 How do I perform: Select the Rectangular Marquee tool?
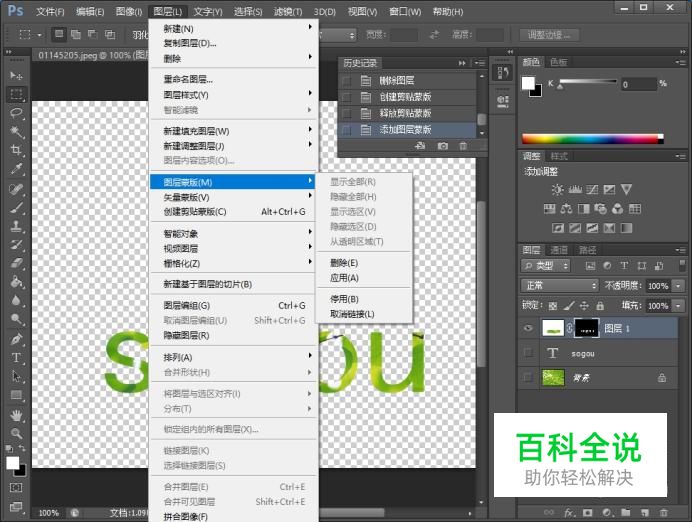(x=16, y=94)
